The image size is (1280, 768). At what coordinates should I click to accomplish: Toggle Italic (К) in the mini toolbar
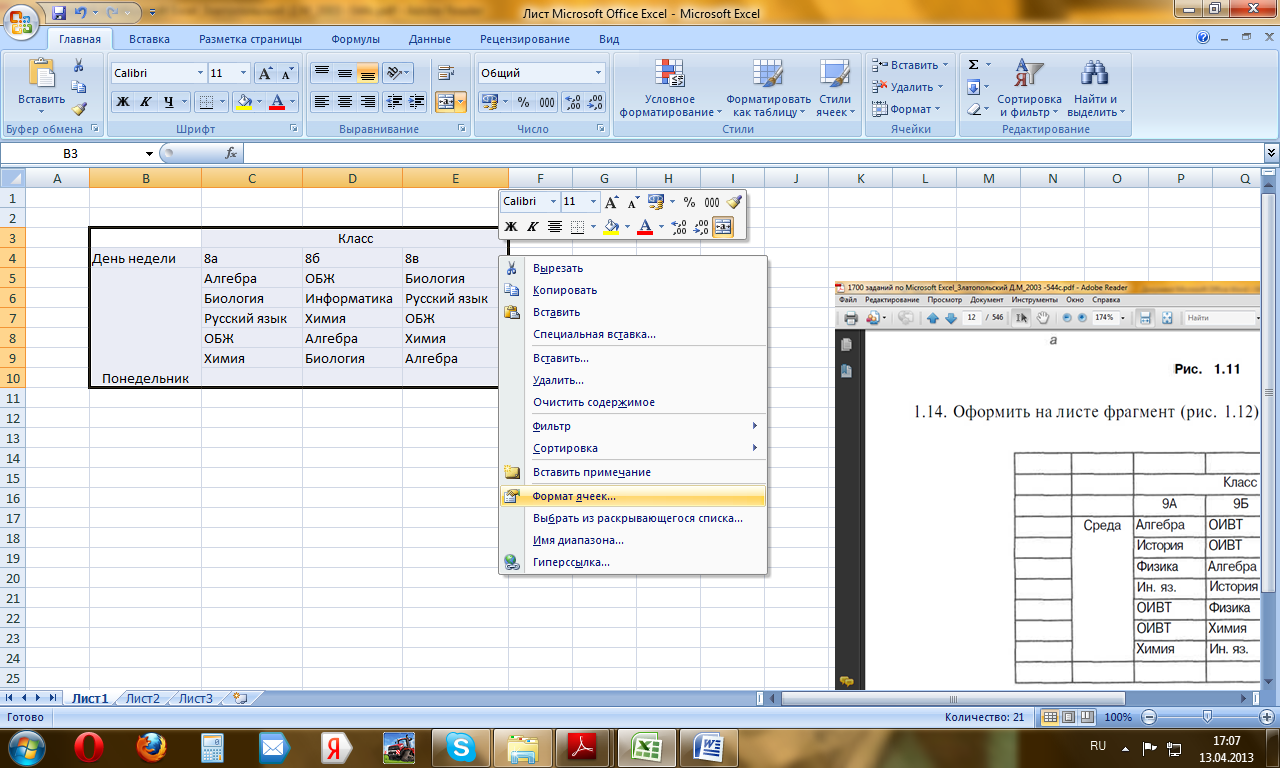coord(533,227)
